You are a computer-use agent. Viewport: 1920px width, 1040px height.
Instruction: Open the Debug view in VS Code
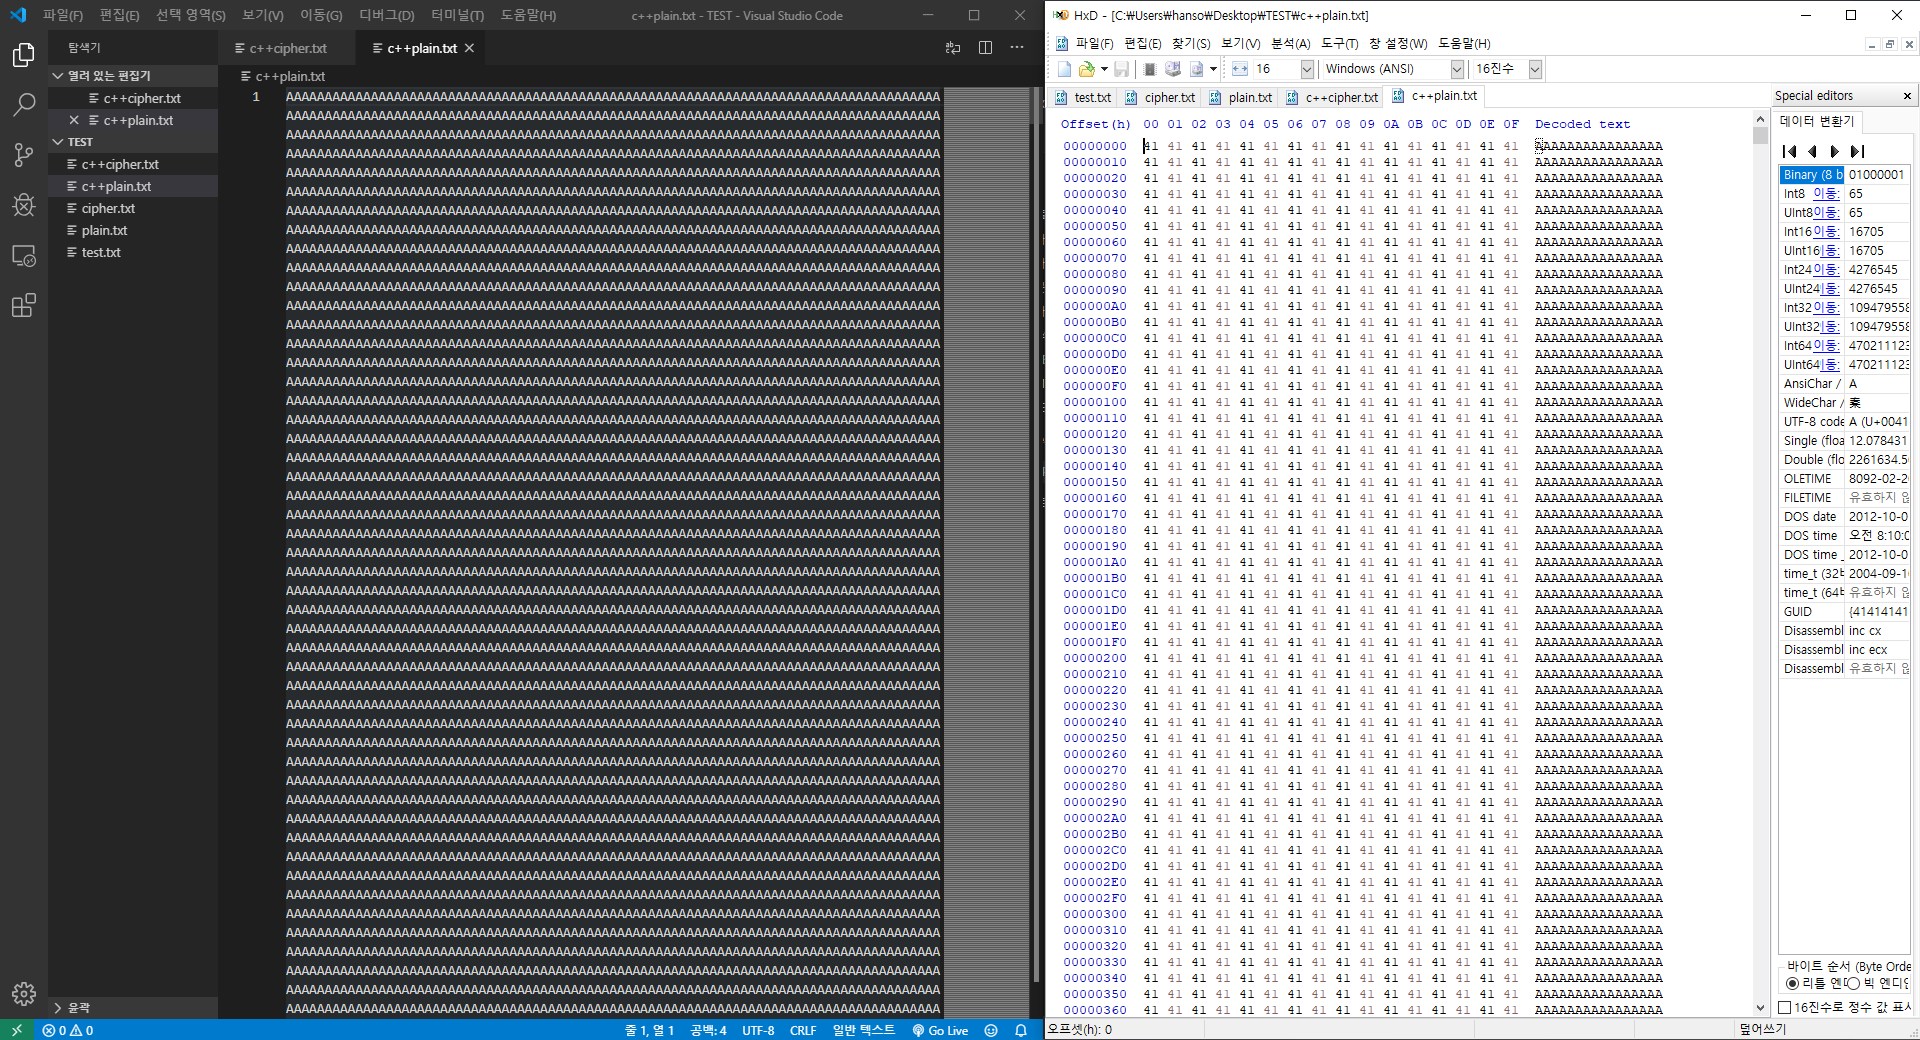(24, 205)
